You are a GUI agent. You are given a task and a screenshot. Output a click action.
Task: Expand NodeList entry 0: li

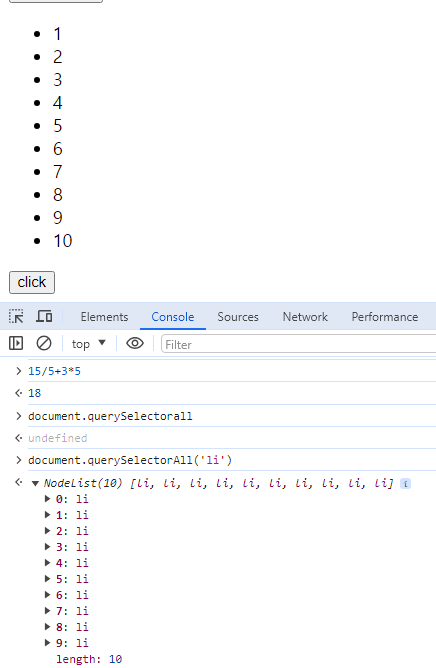[47, 499]
